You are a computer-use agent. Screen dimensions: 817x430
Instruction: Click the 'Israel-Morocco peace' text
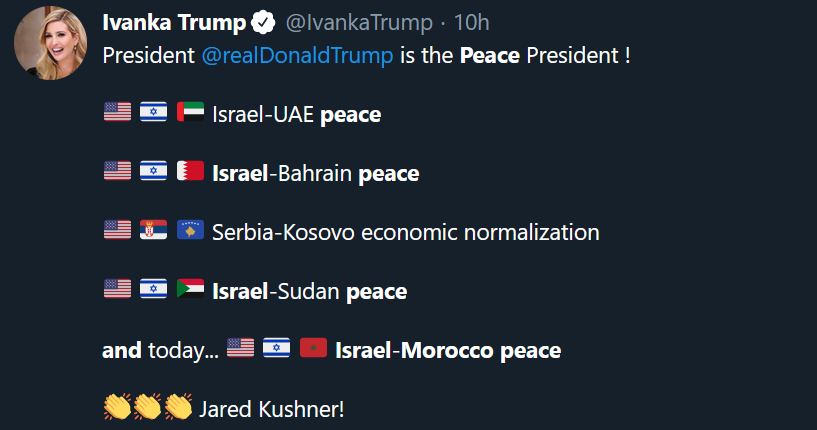(448, 351)
